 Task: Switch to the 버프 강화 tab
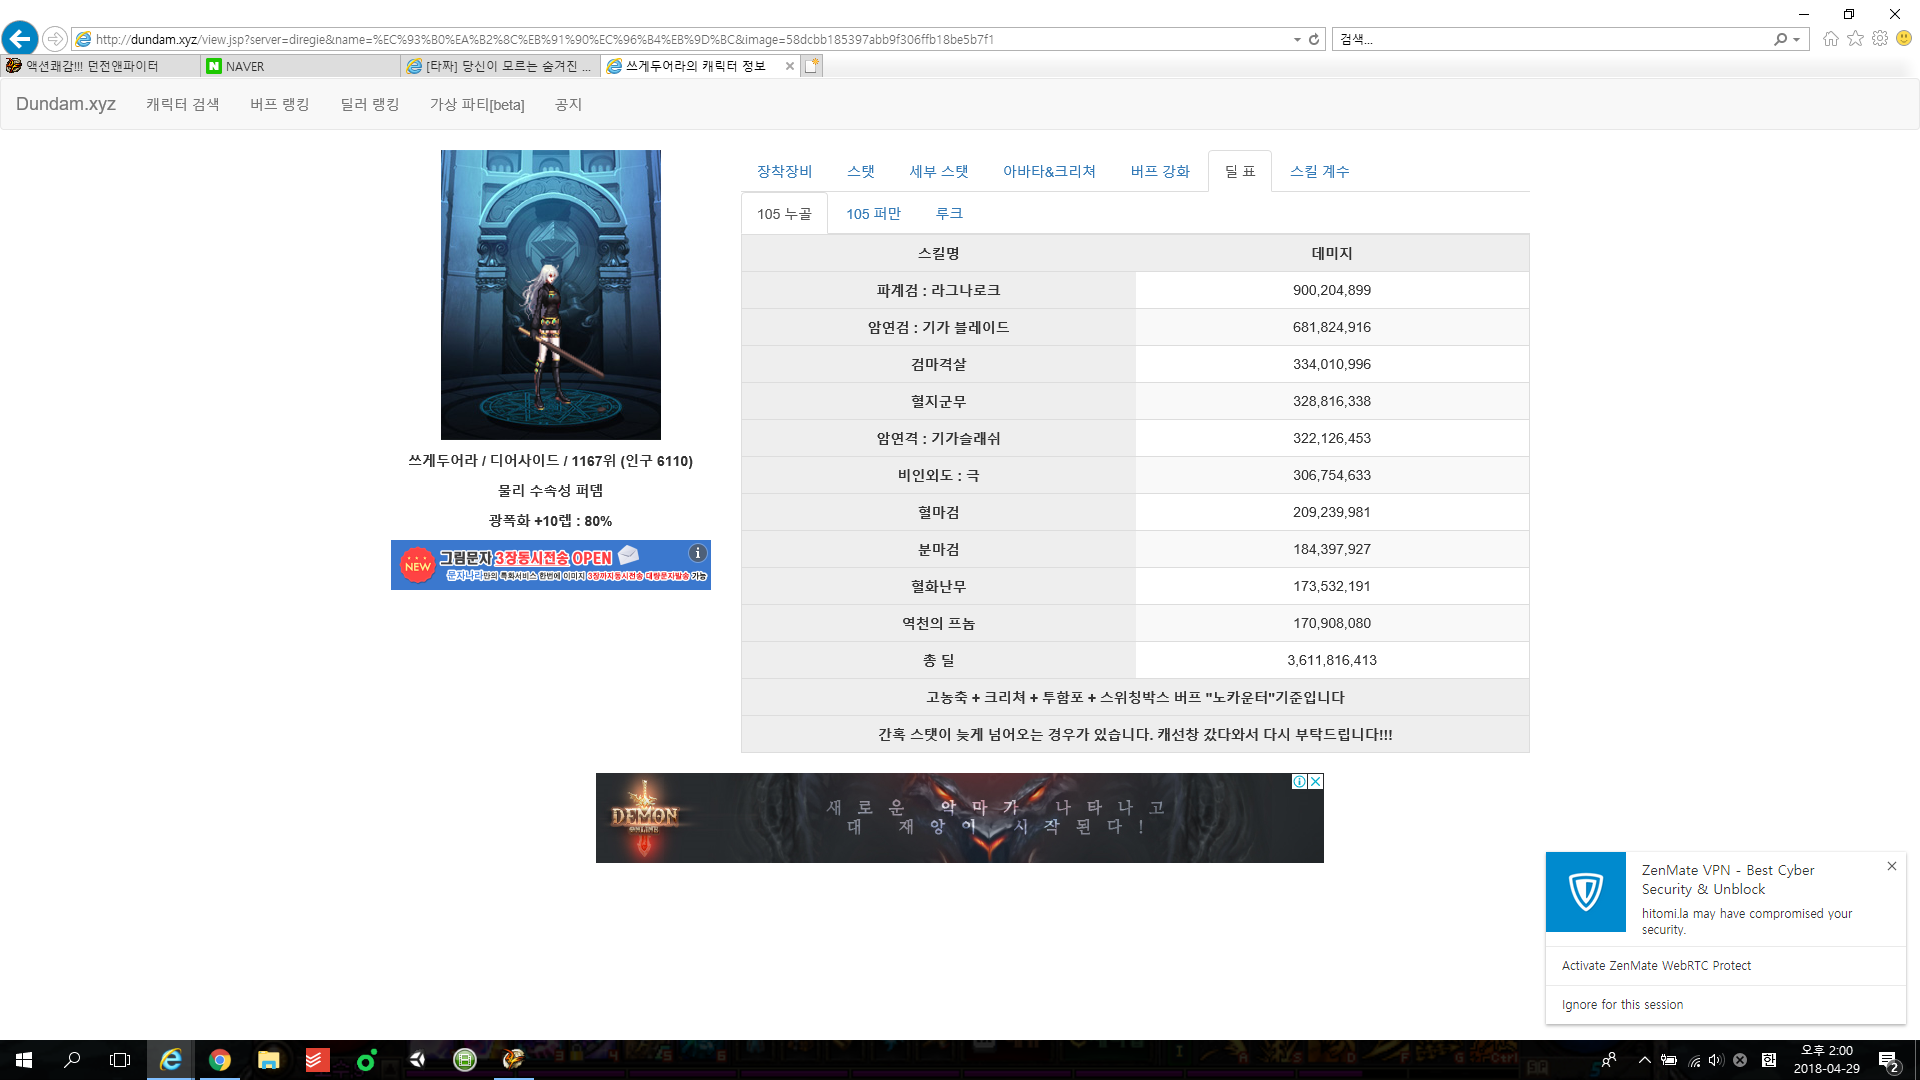point(1160,171)
